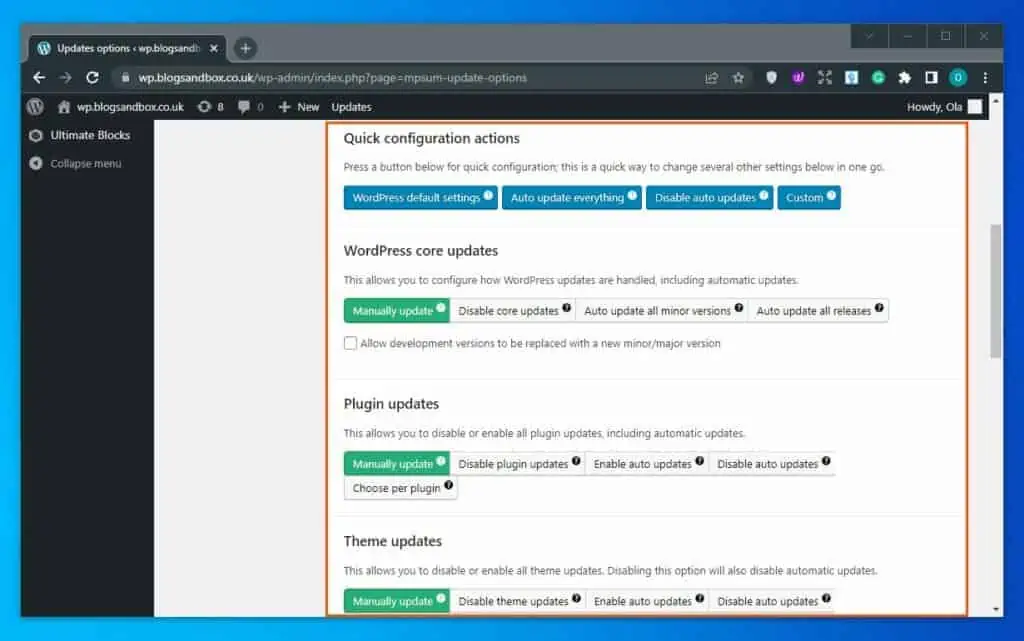Image resolution: width=1024 pixels, height=641 pixels.
Task: Check Allow development versions replacement checkbox
Action: pyautogui.click(x=351, y=343)
